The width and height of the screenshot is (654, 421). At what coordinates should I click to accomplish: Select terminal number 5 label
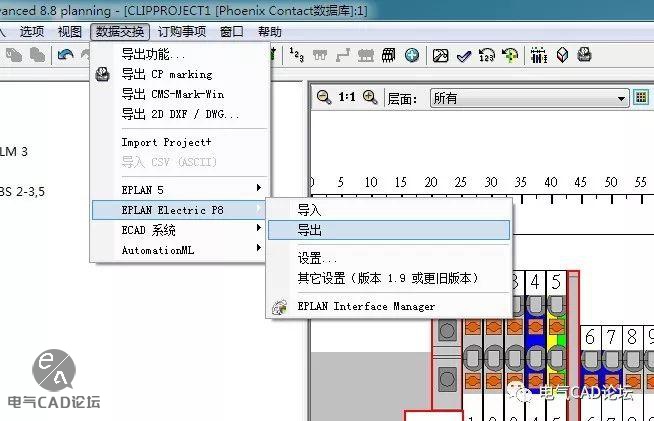click(x=556, y=282)
